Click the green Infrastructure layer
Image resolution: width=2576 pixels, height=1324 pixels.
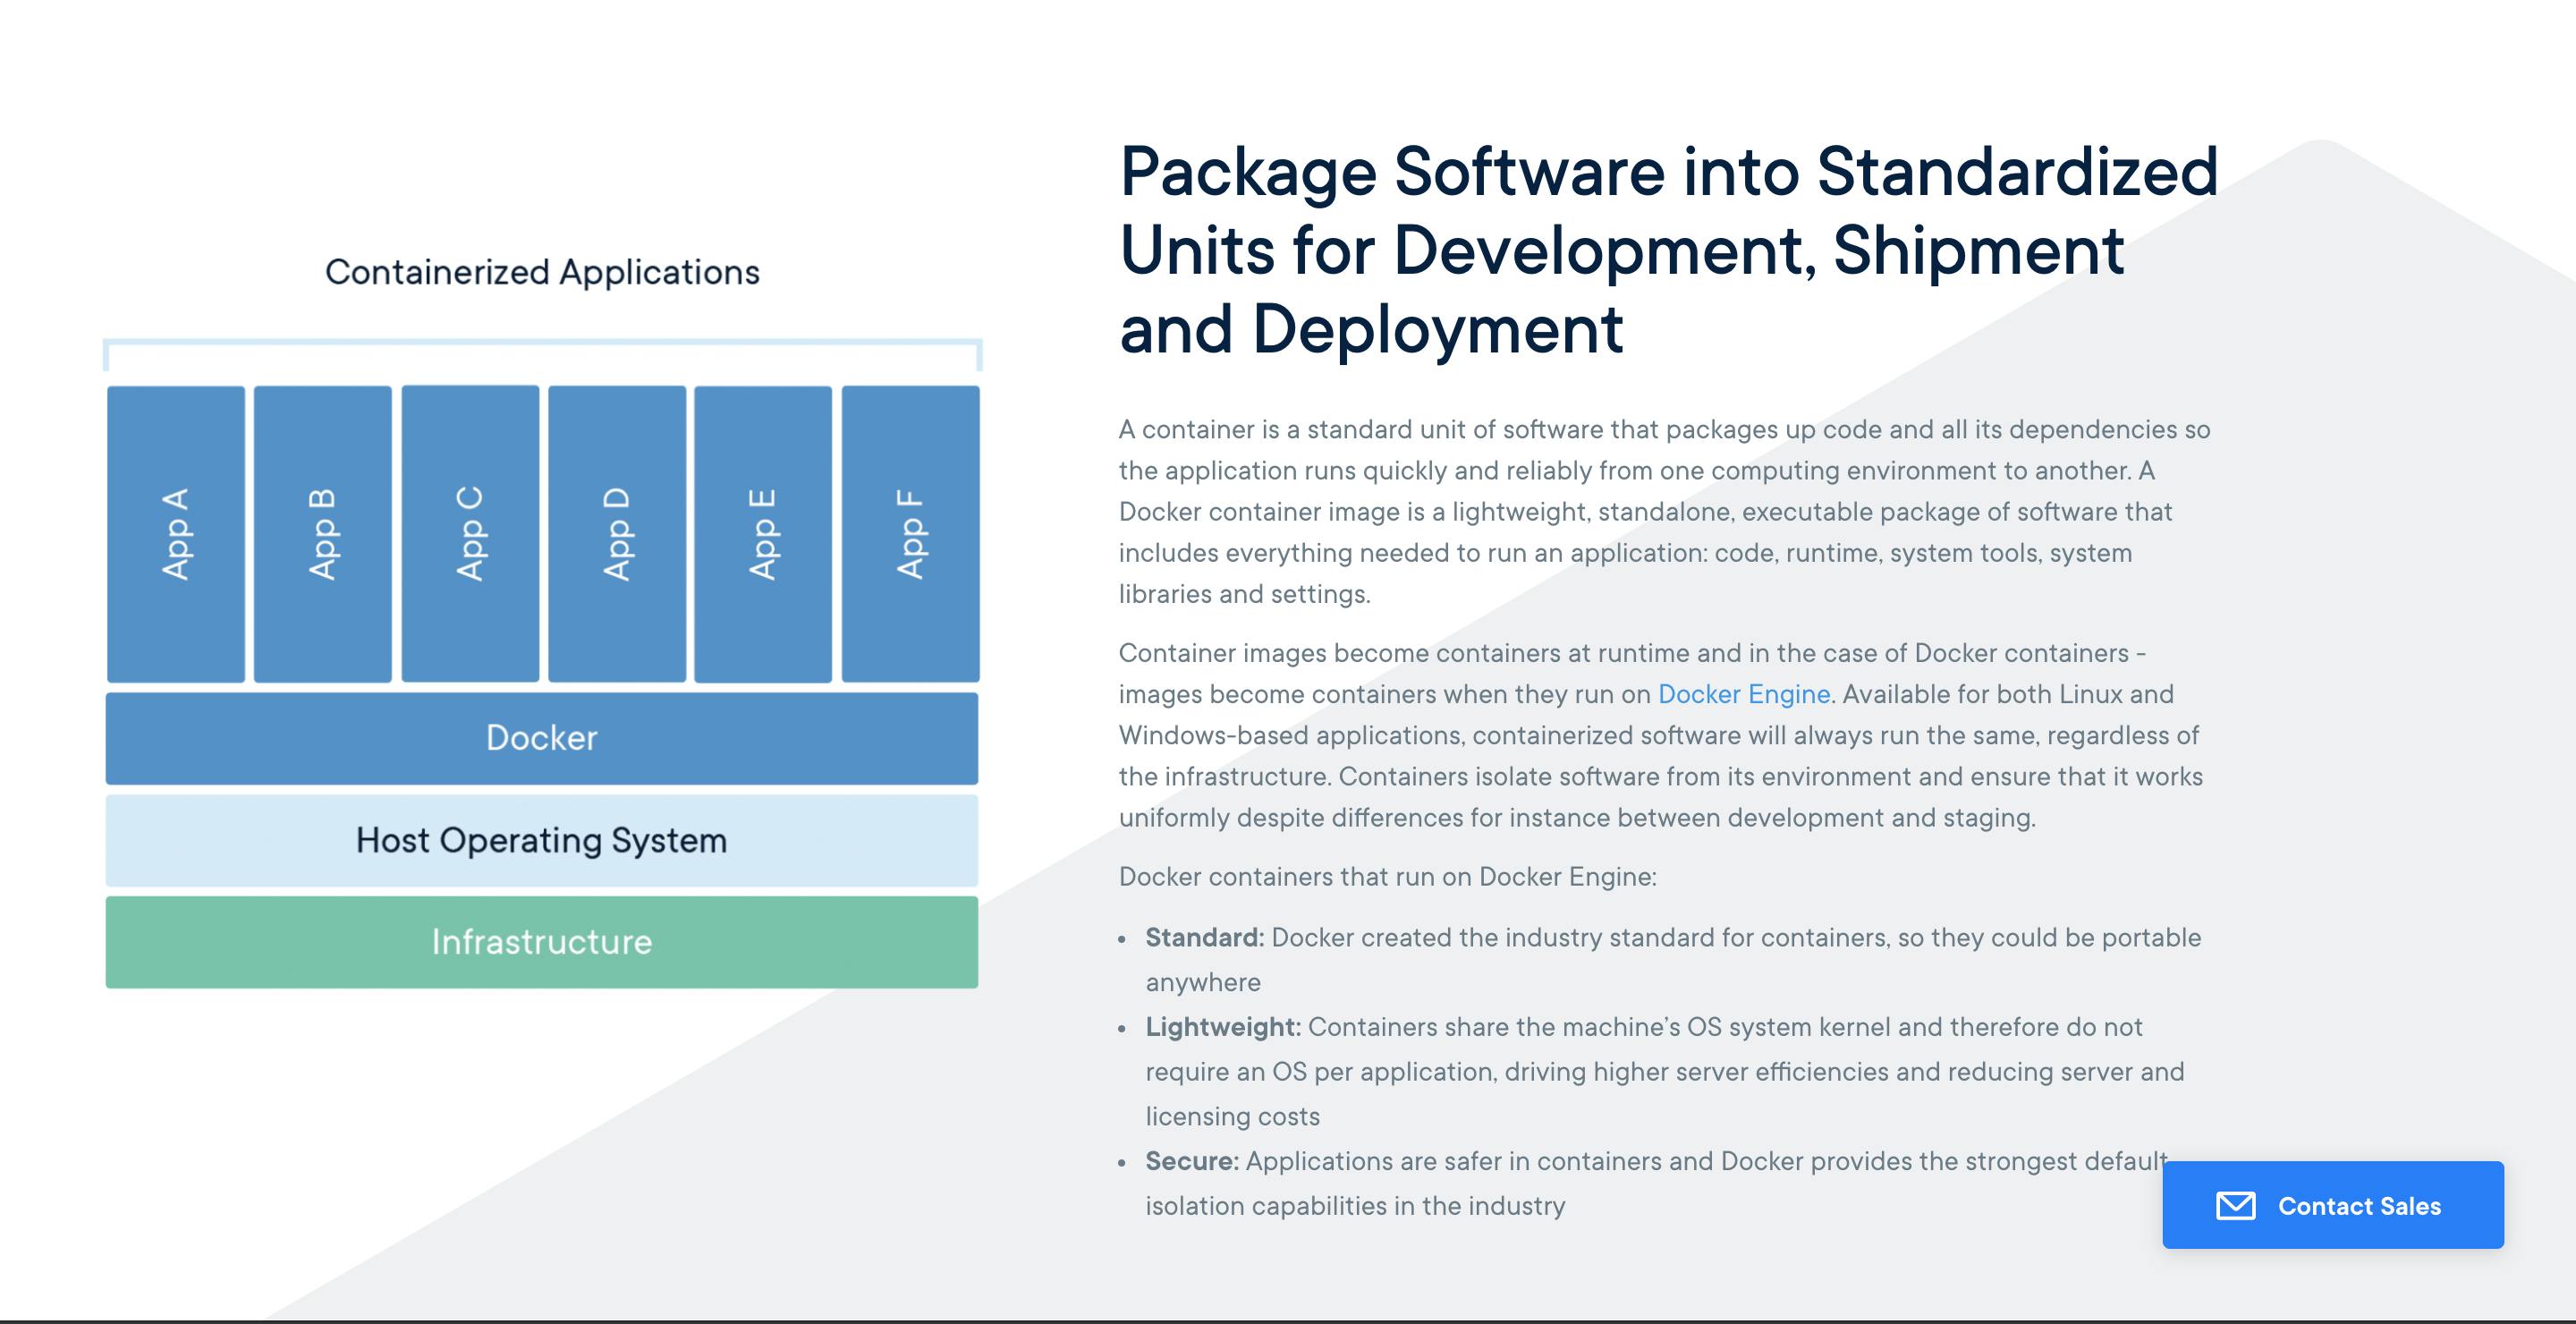pyautogui.click(x=541, y=942)
